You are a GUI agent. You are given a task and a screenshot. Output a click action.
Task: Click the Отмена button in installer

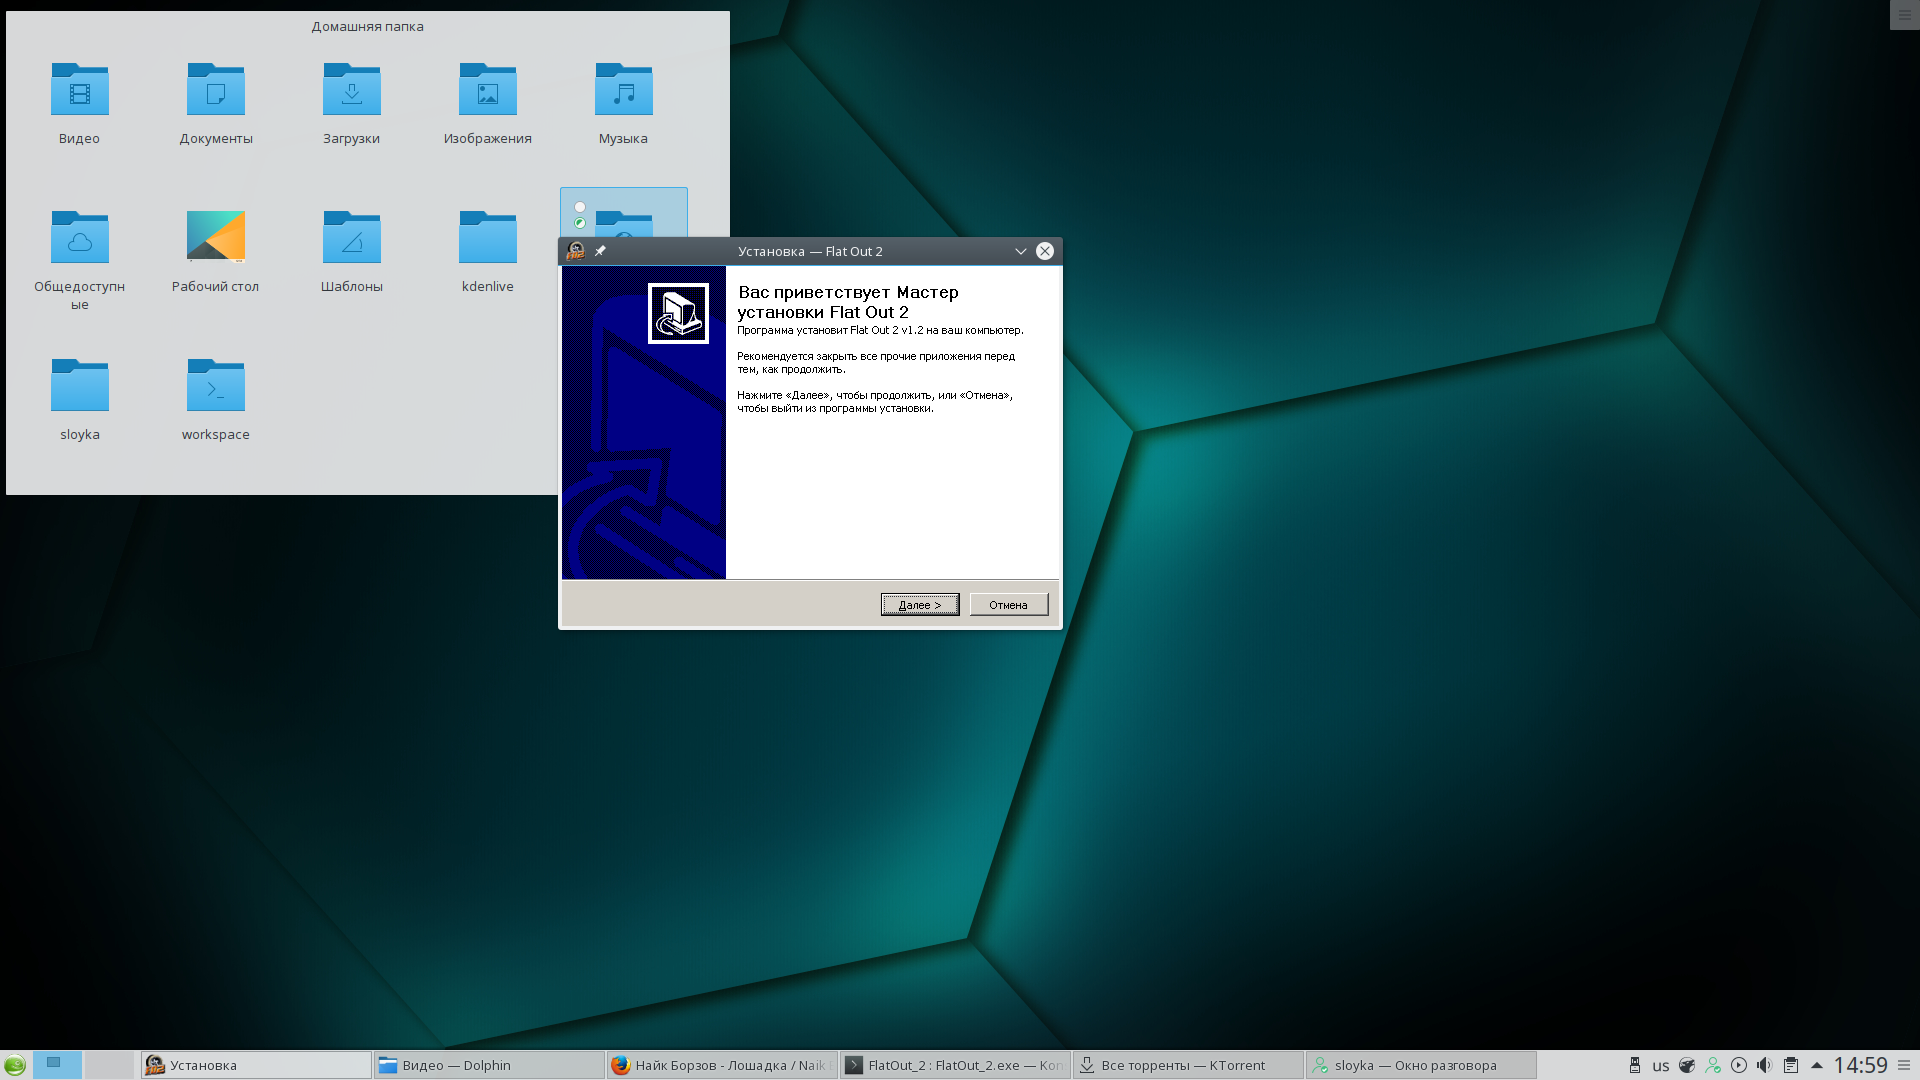click(1009, 605)
